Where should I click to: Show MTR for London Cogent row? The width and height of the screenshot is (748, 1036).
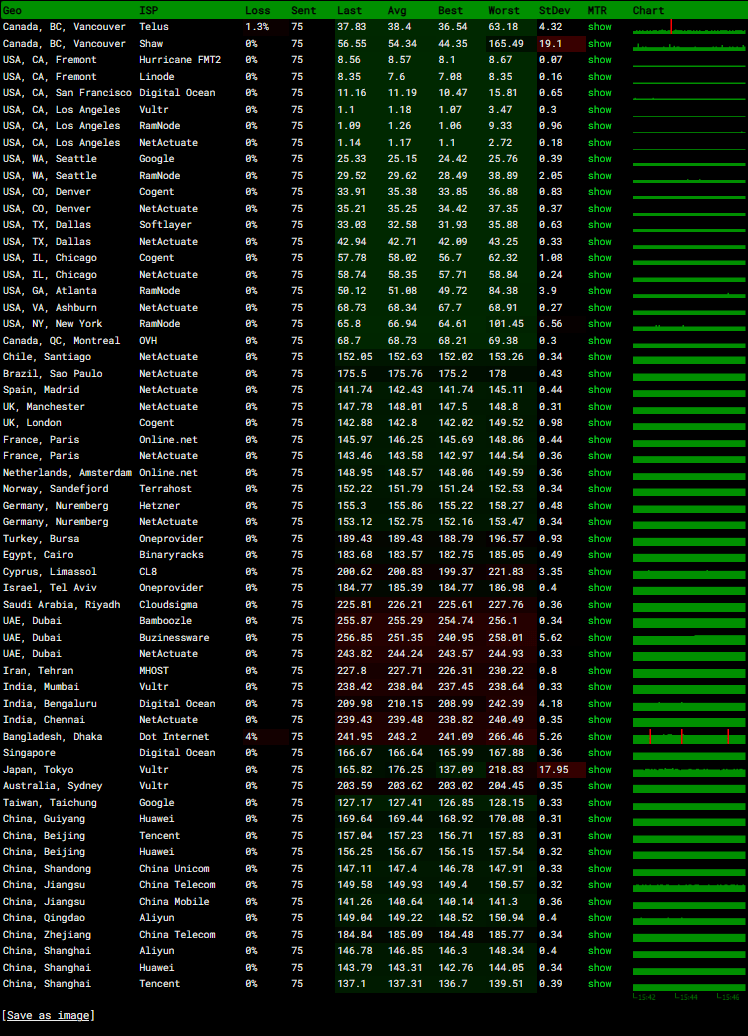[599, 423]
